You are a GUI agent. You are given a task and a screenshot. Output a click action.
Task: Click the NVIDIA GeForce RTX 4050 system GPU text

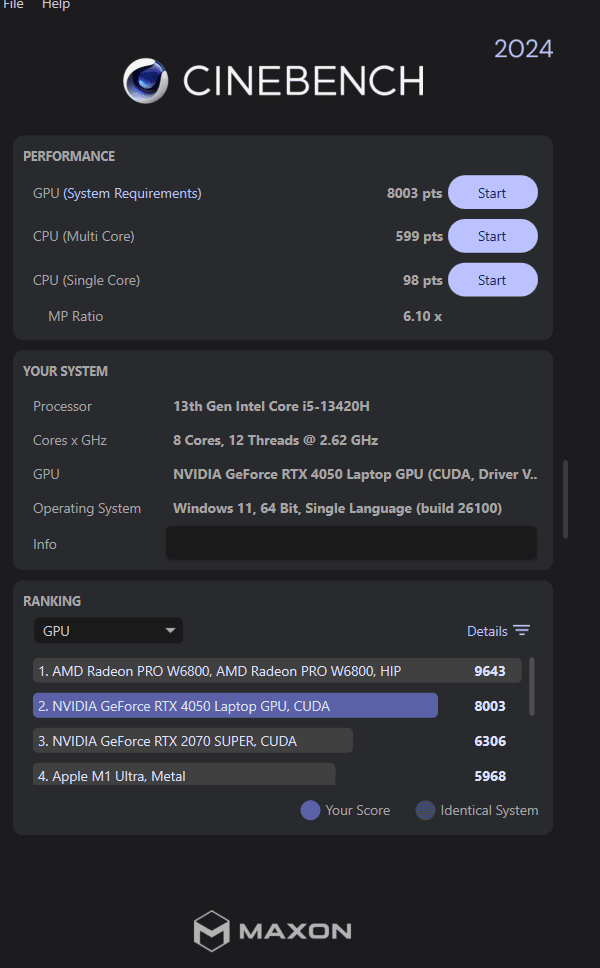[355, 474]
